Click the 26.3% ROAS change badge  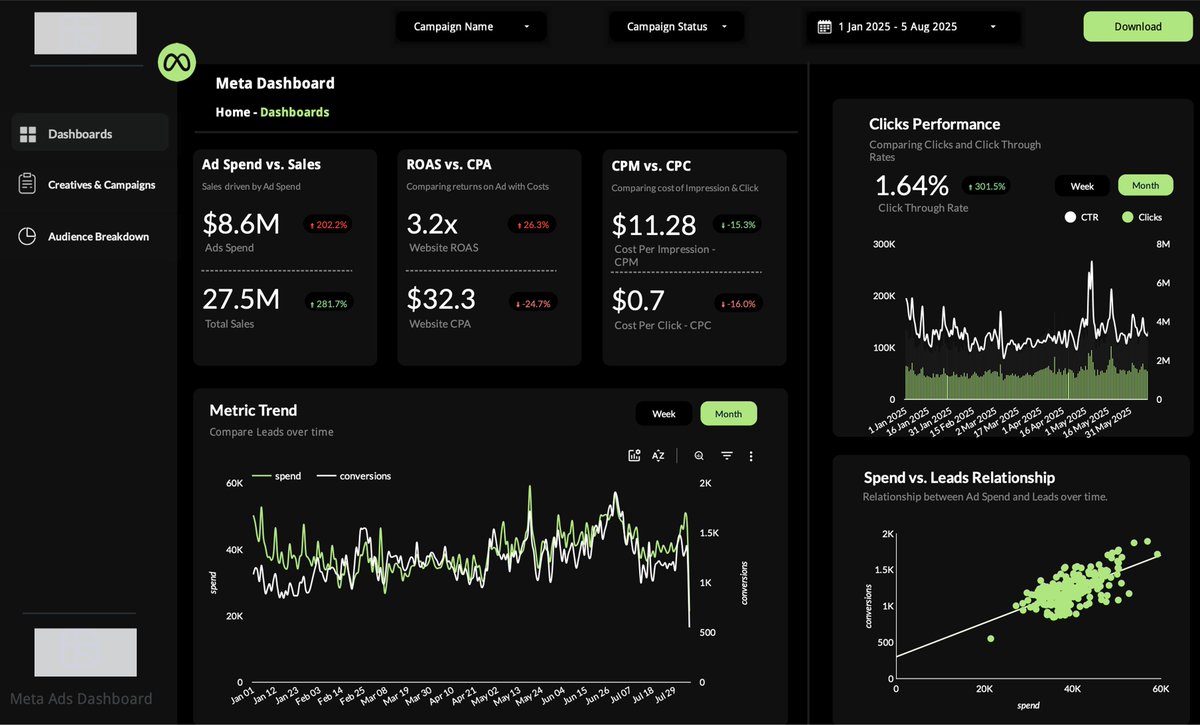pos(532,224)
